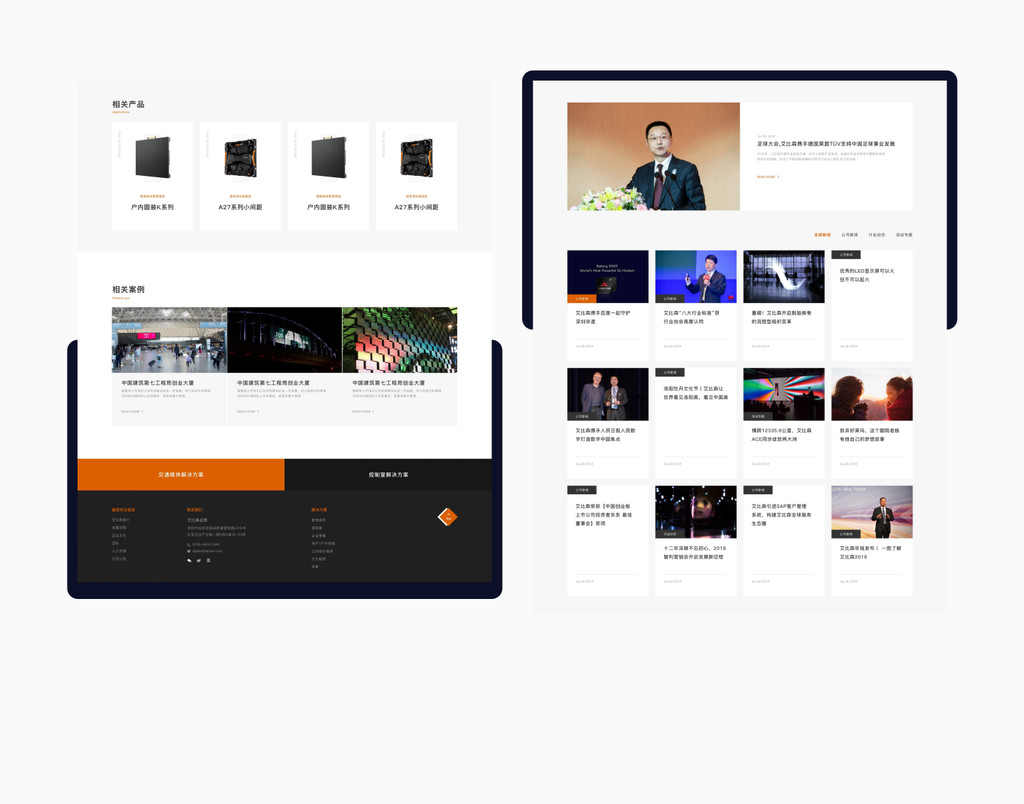Open the 行业动态 tab
The image size is (1024, 804).
click(x=877, y=235)
